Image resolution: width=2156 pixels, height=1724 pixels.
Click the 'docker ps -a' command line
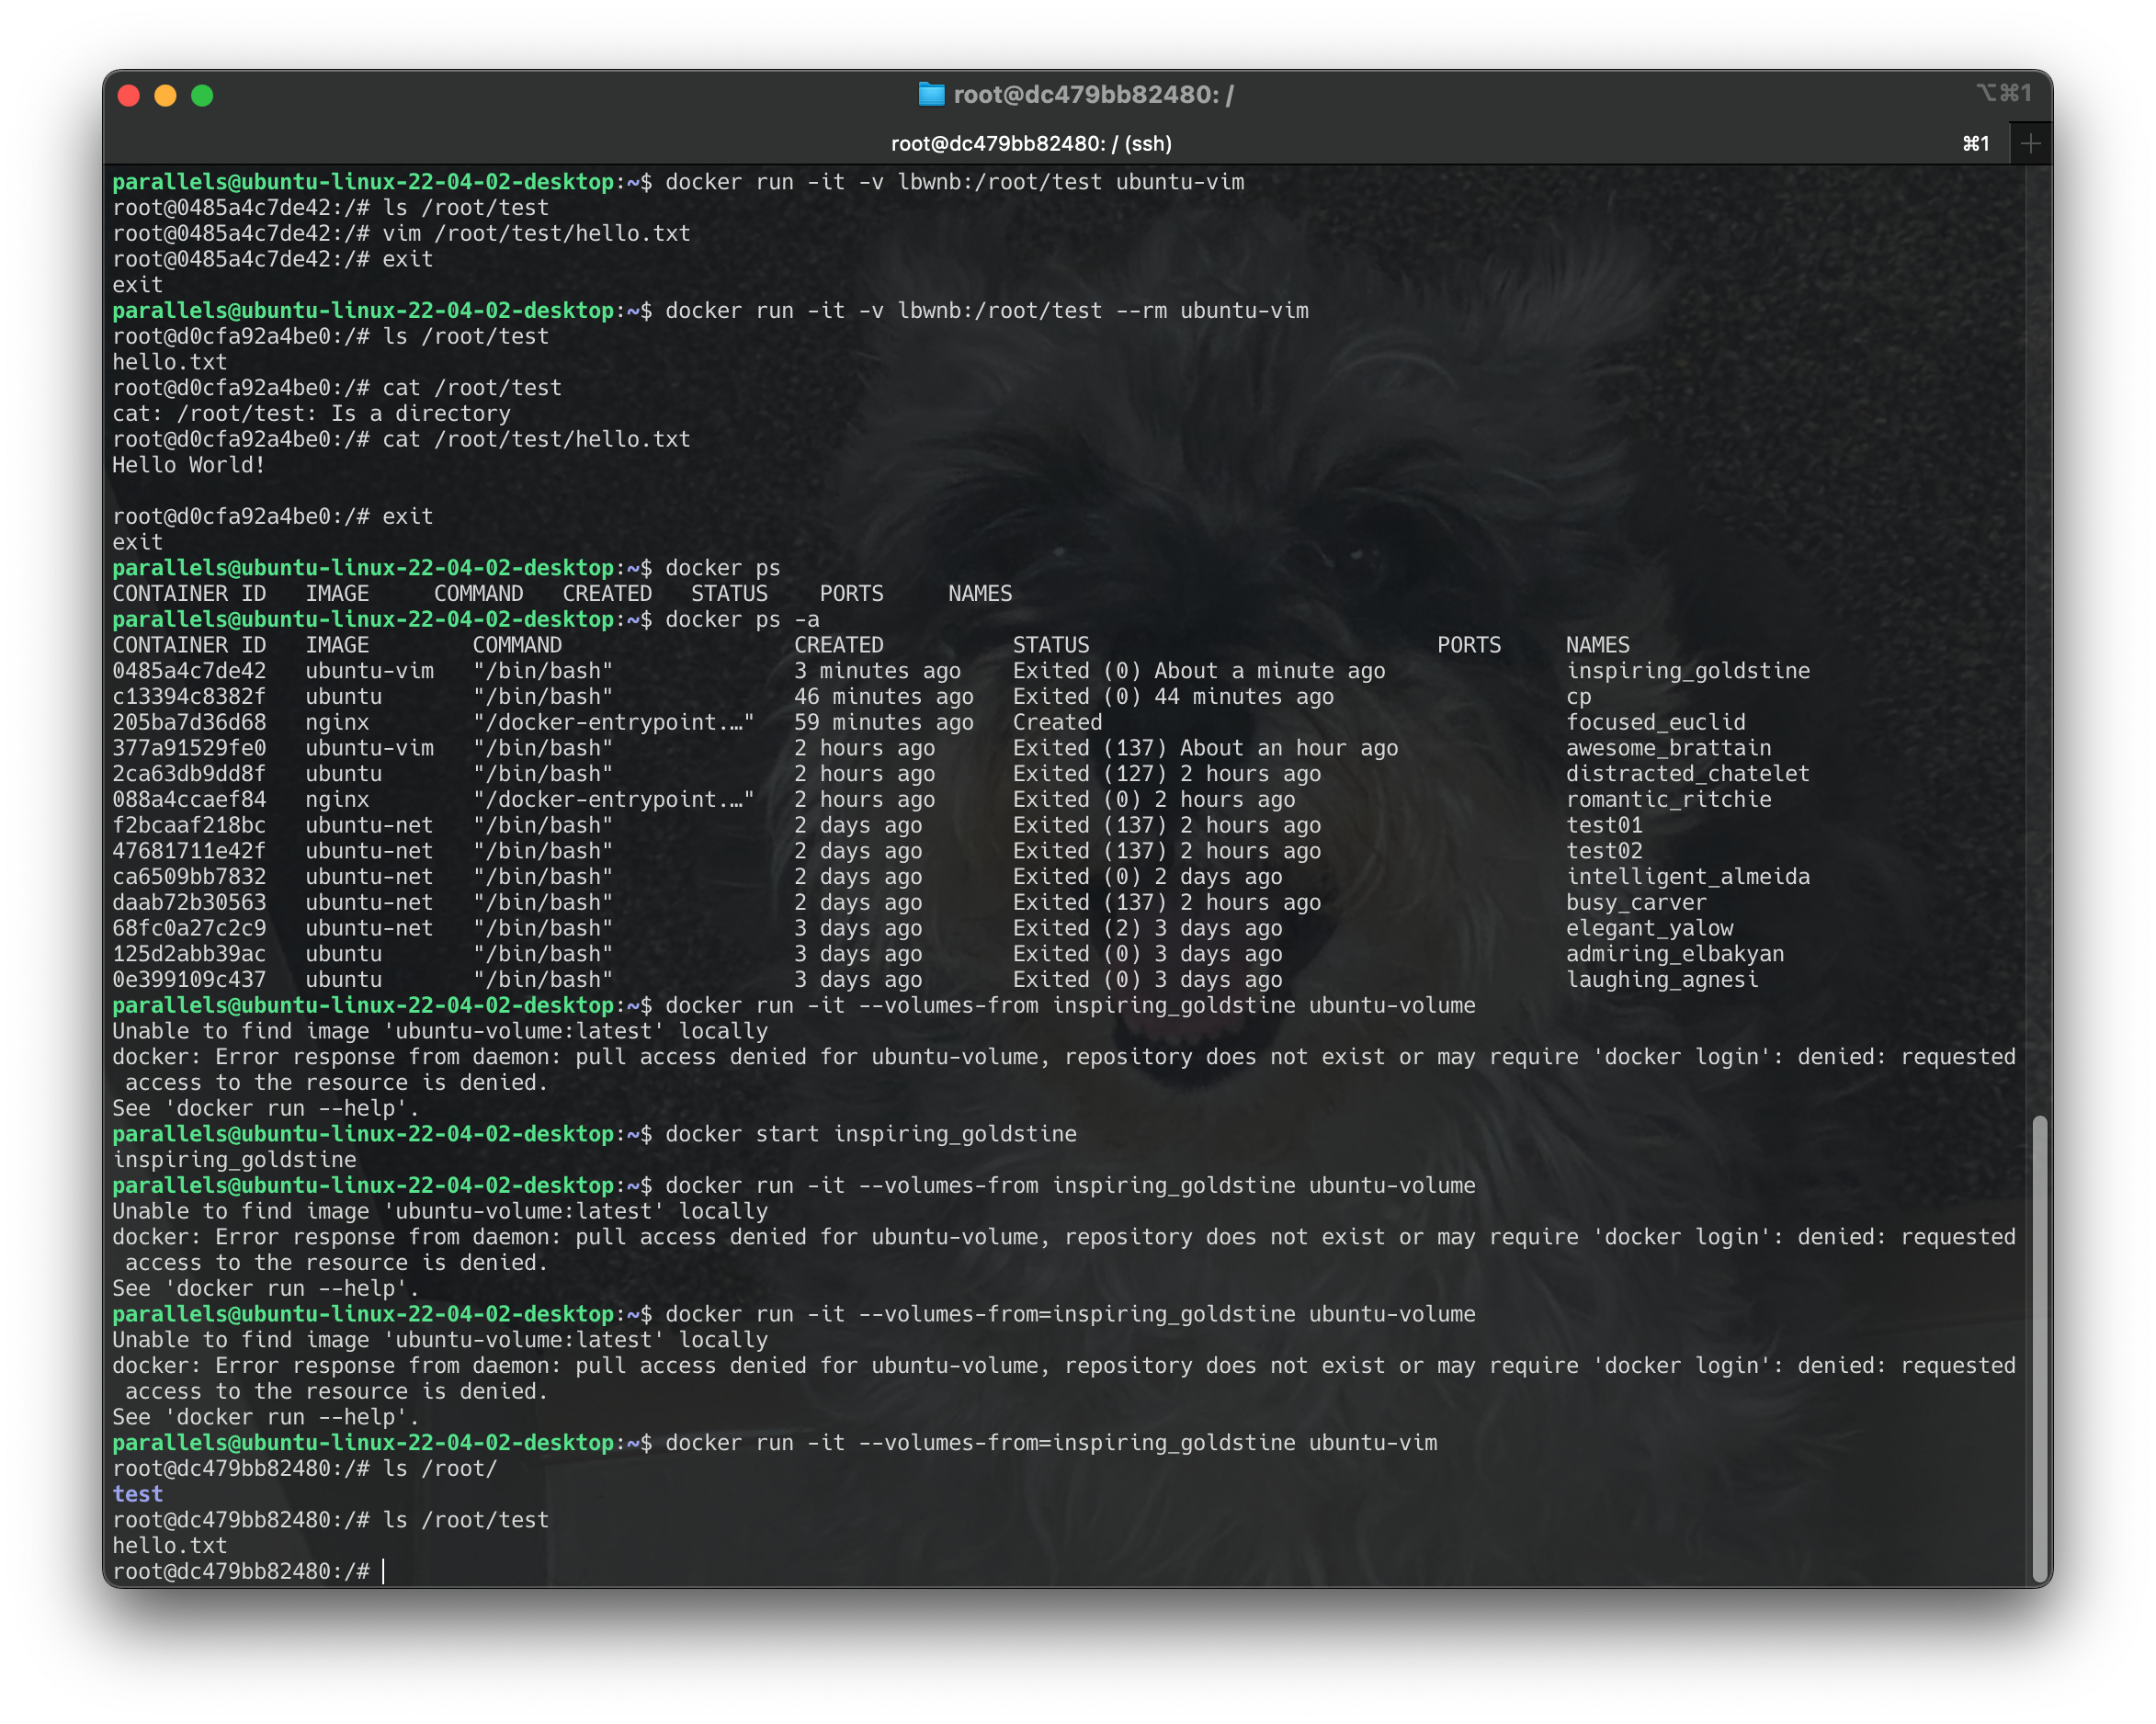tap(742, 619)
